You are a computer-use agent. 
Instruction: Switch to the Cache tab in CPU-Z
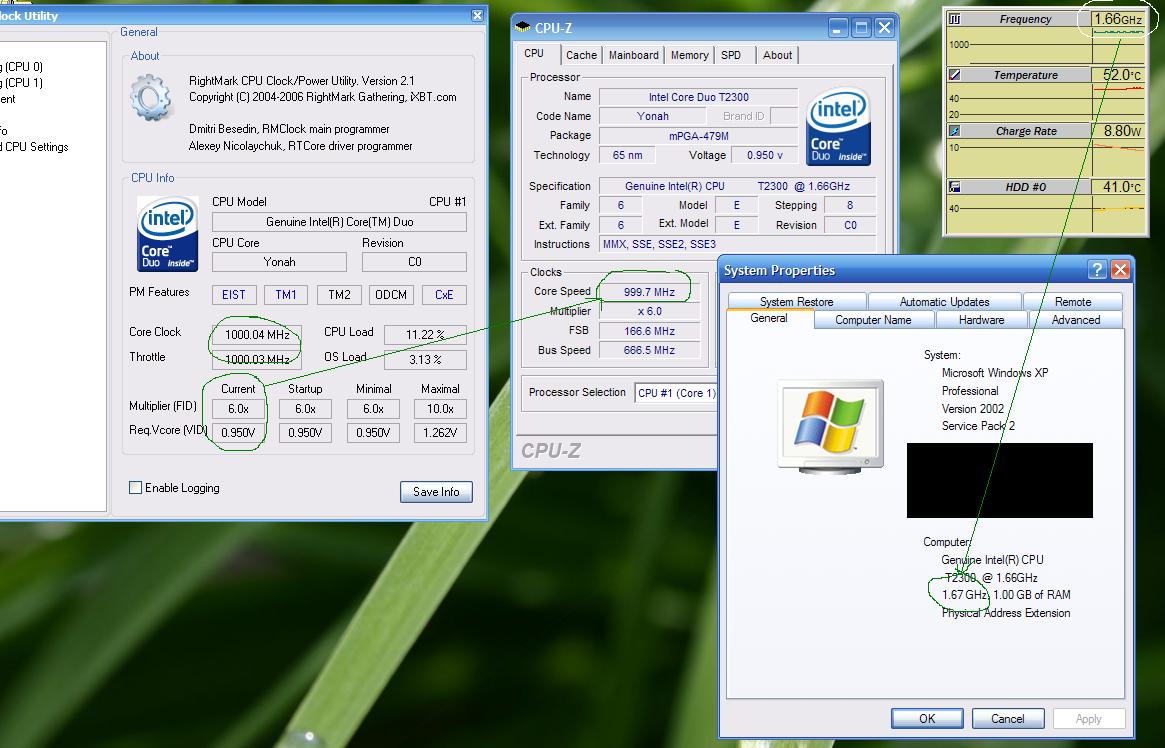pos(581,55)
